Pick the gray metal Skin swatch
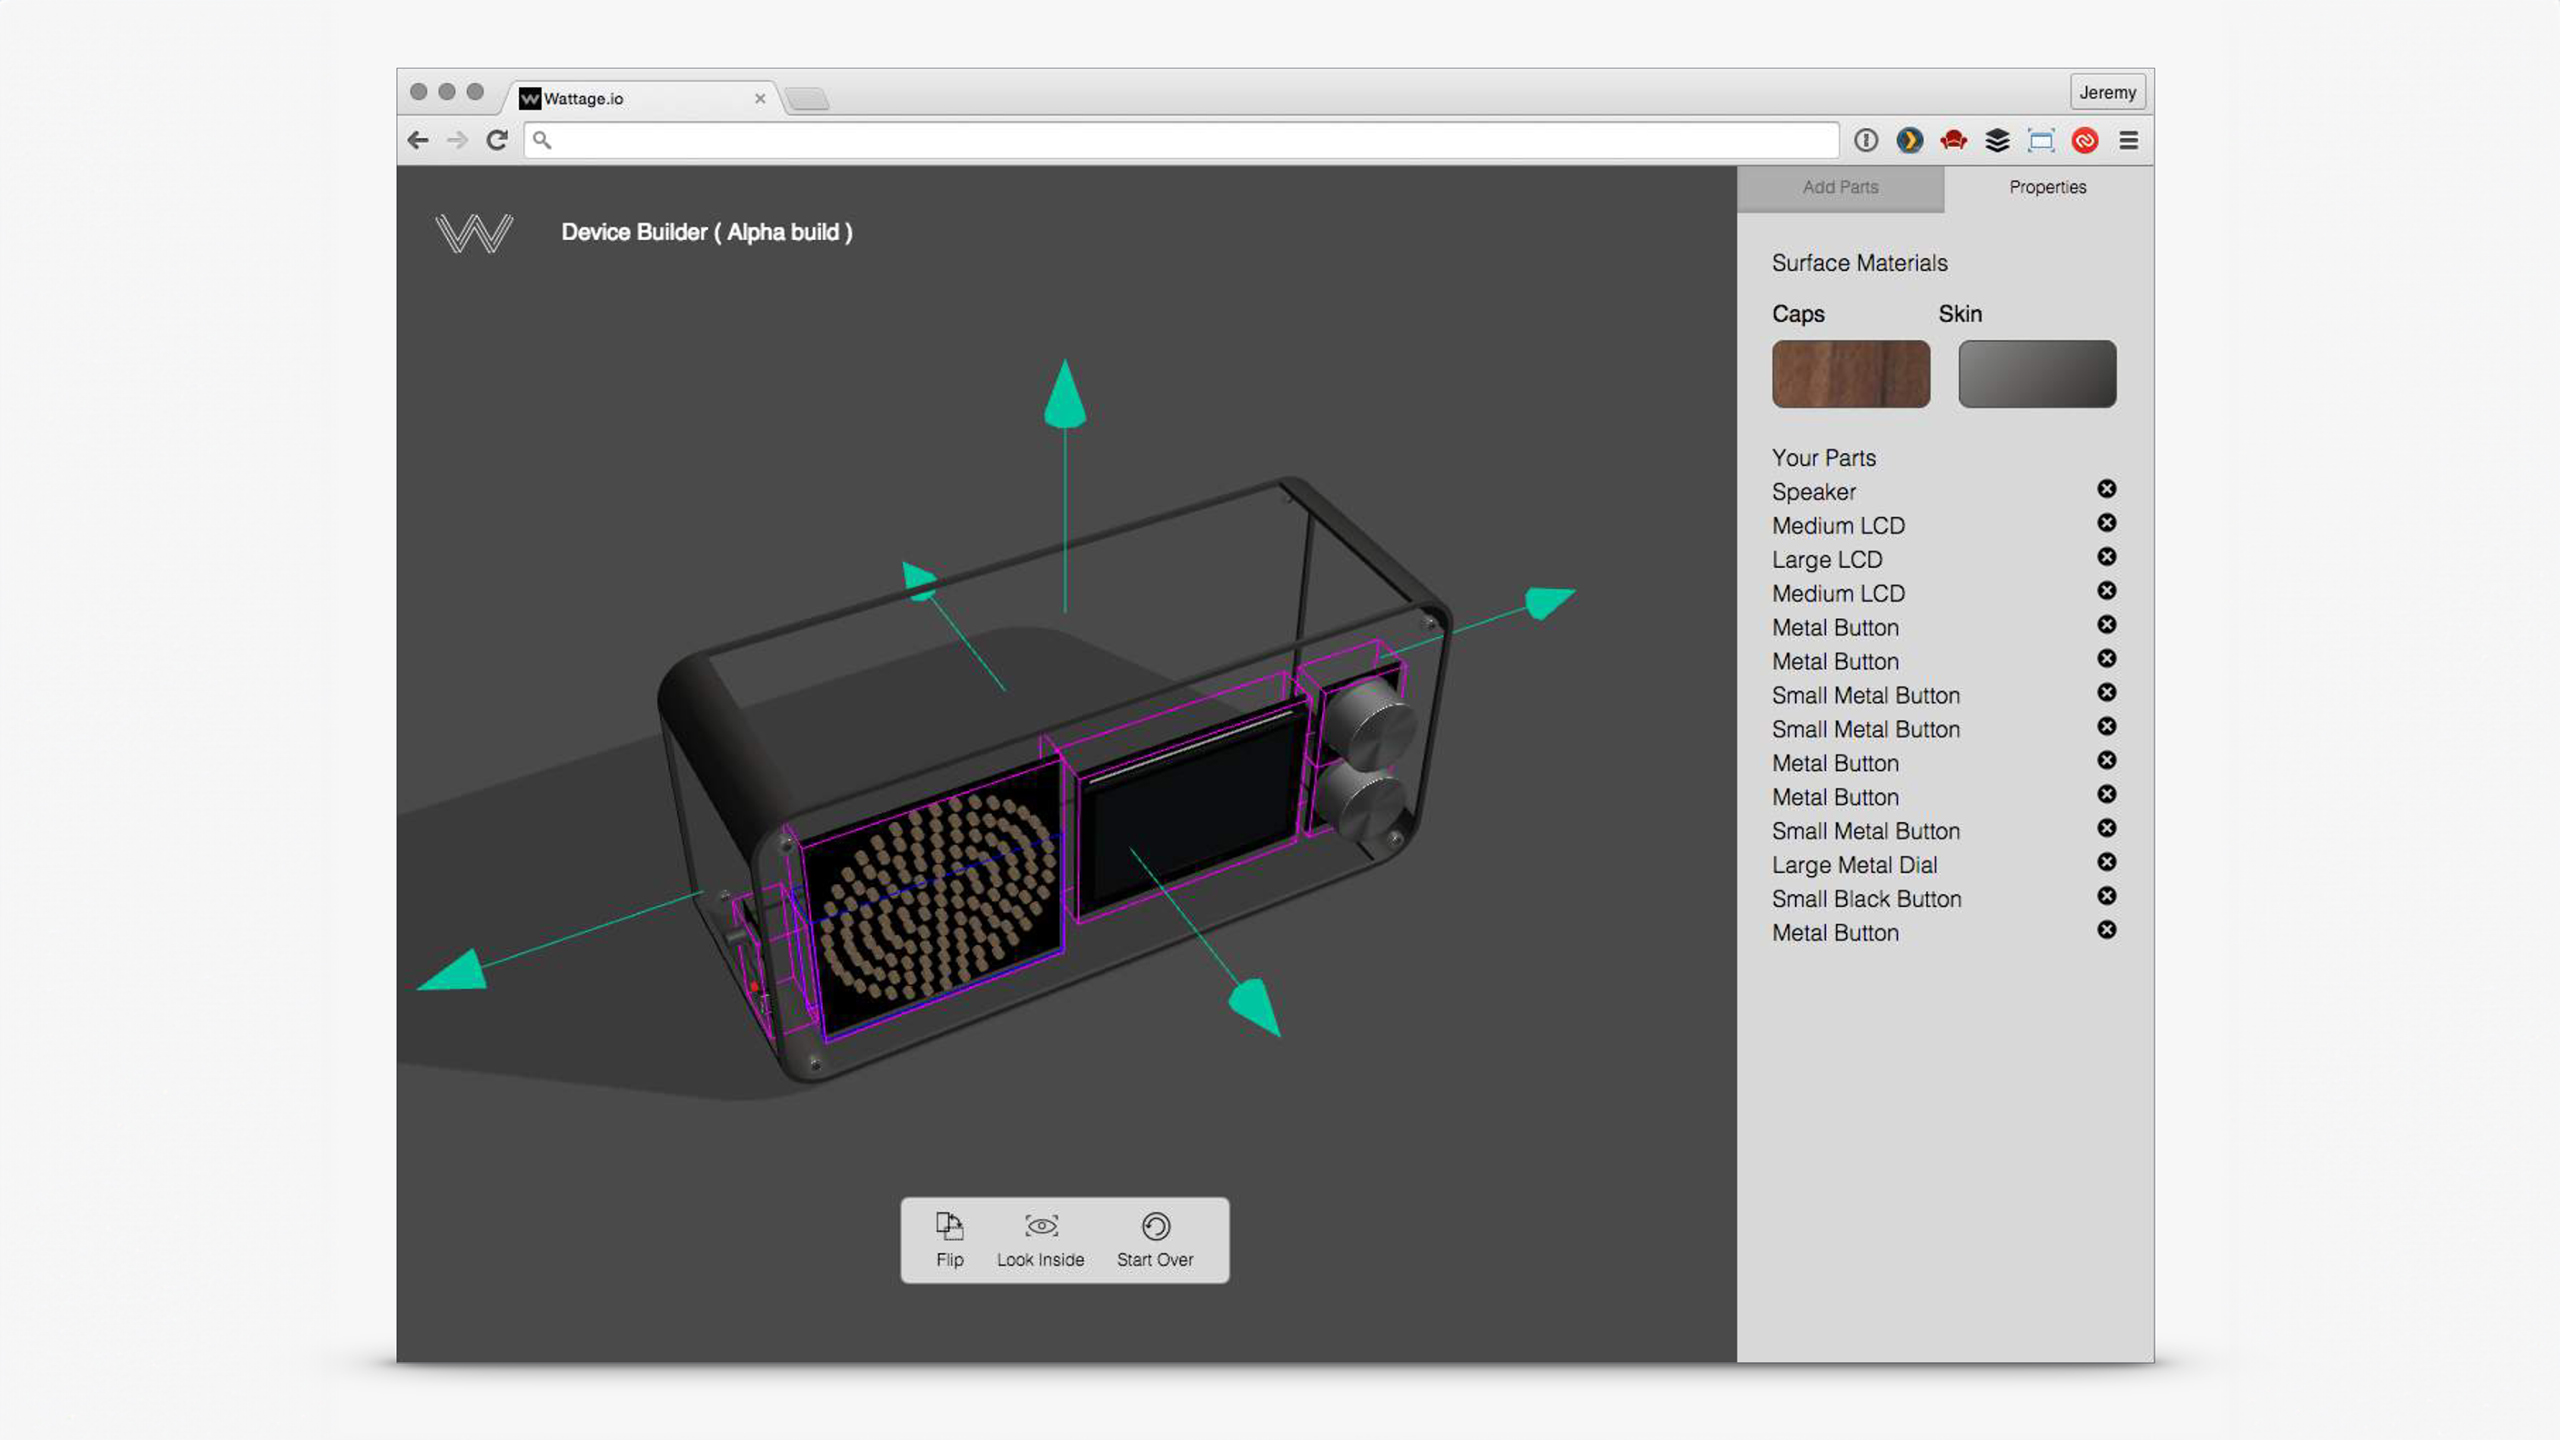 [x=2036, y=374]
